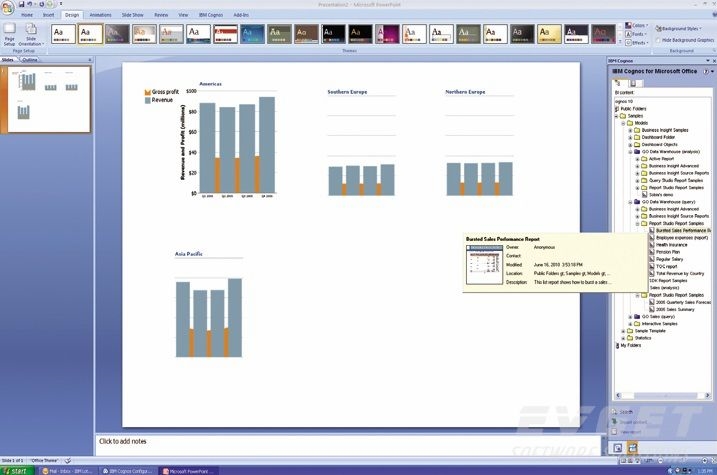Click the Office Button logo
Viewport: 717px width, 475px height.
[7, 7]
